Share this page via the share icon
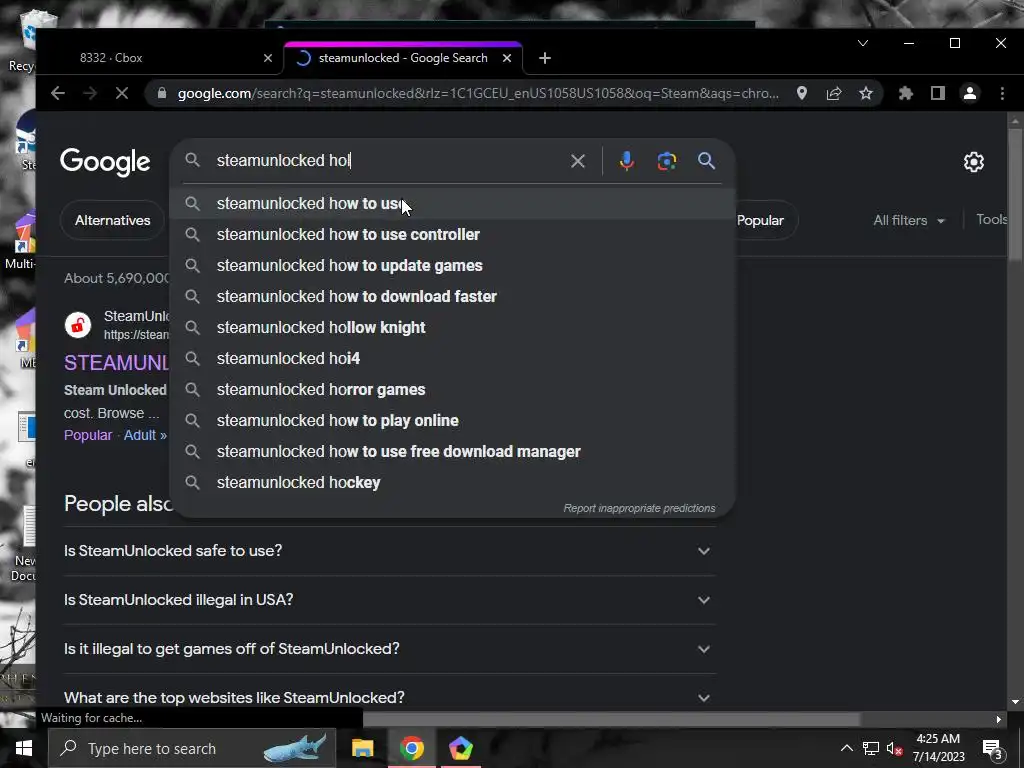Image resolution: width=1024 pixels, height=768 pixels. point(833,93)
